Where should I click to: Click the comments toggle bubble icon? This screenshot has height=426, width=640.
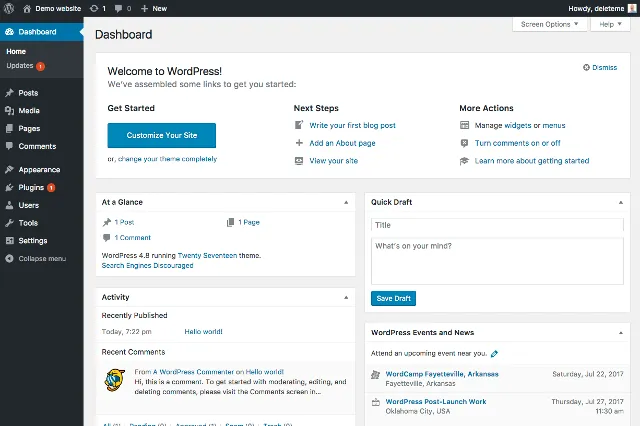[464, 143]
